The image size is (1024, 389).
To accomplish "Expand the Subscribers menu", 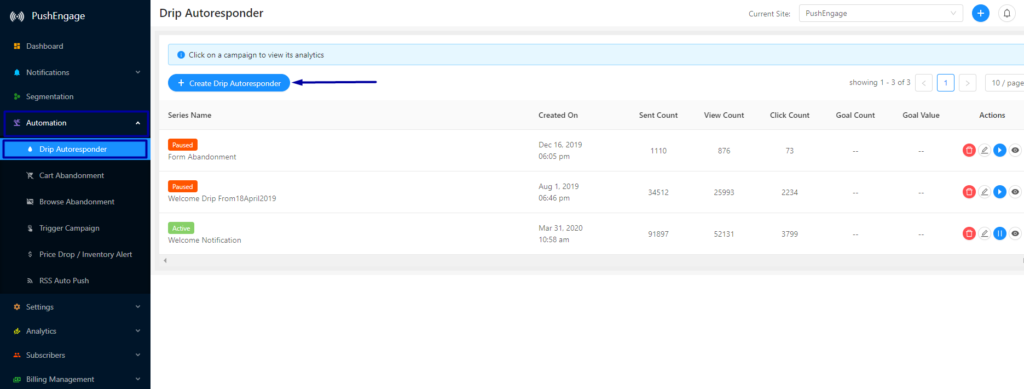I will tap(75, 355).
